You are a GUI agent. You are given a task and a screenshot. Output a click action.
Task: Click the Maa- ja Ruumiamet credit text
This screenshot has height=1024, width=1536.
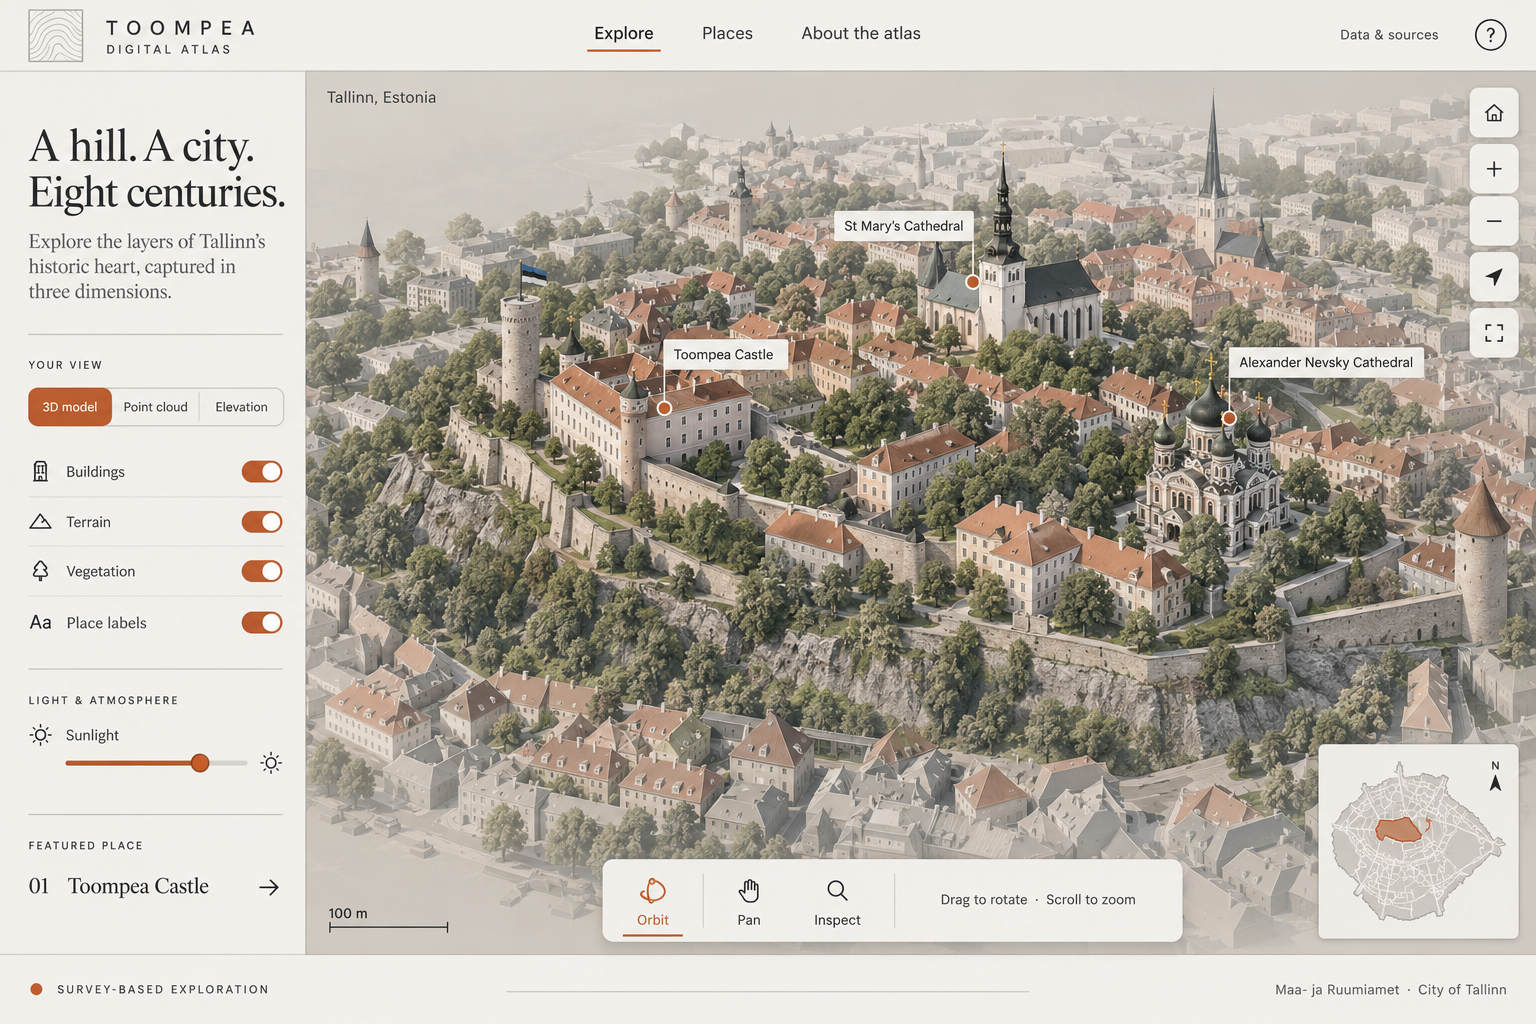click(1337, 990)
